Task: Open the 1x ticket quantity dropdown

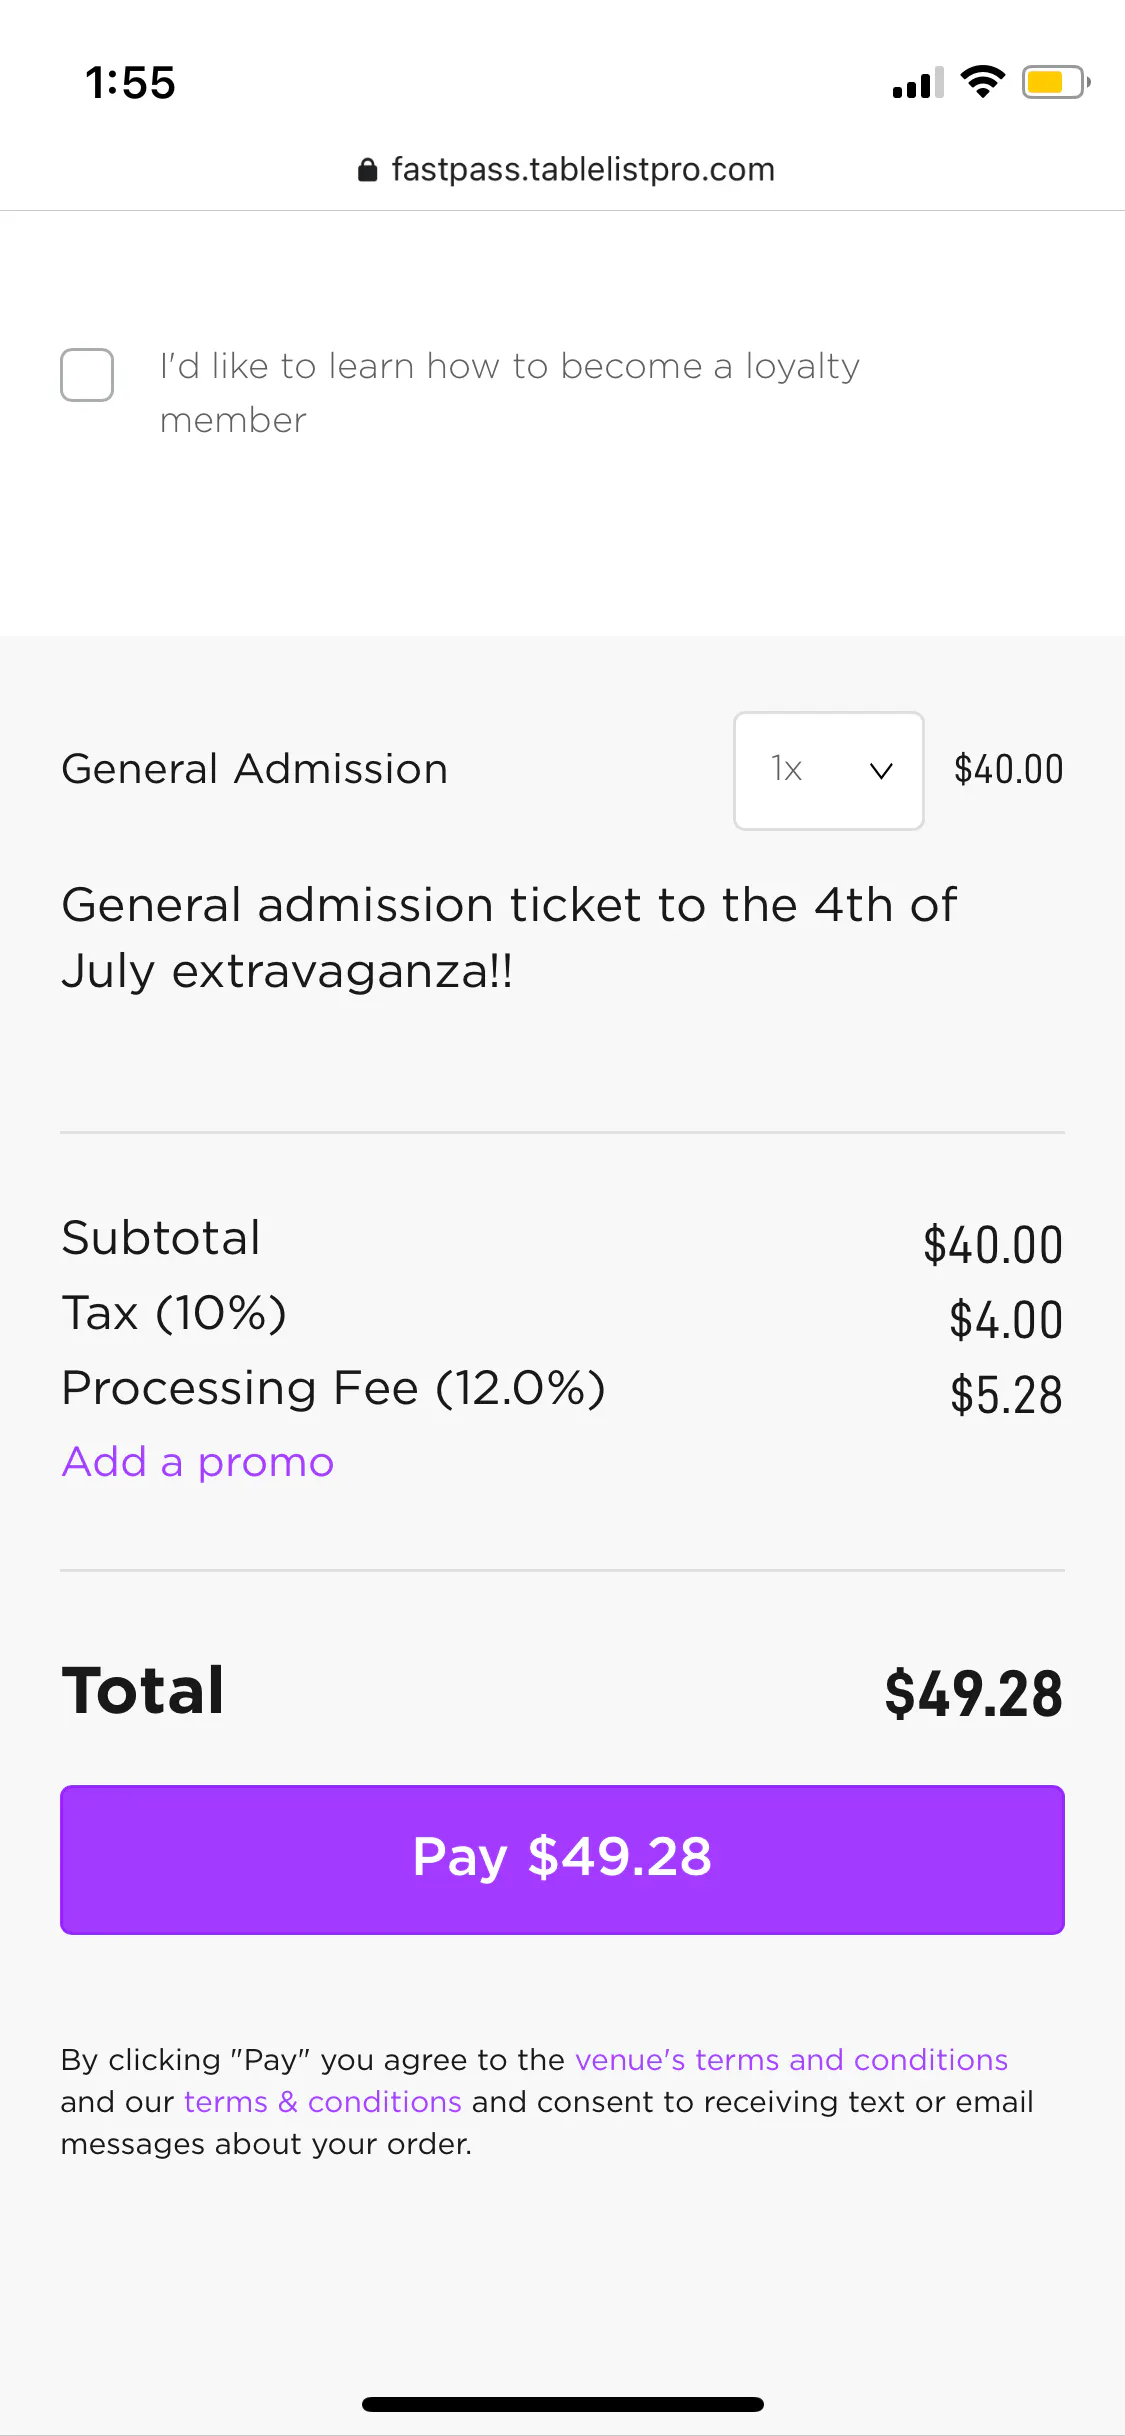Action: 827,770
